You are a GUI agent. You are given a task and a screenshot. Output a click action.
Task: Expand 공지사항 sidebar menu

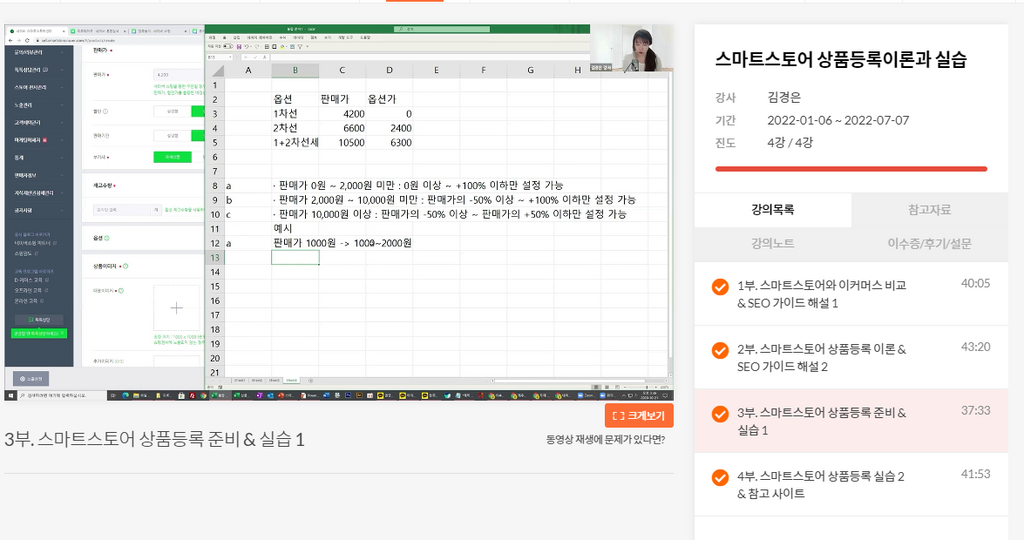click(x=39, y=210)
